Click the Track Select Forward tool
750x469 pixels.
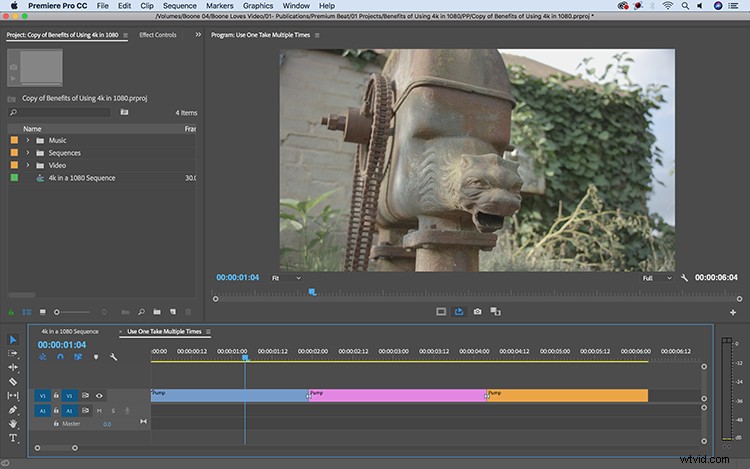click(13, 353)
